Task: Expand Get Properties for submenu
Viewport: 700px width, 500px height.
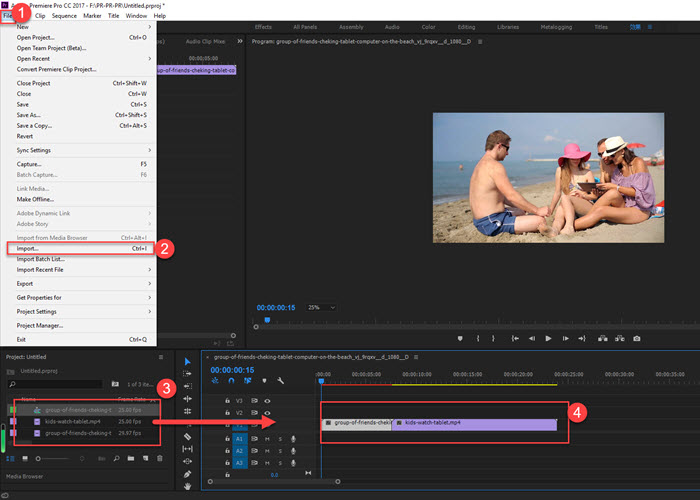Action: [x=80, y=297]
